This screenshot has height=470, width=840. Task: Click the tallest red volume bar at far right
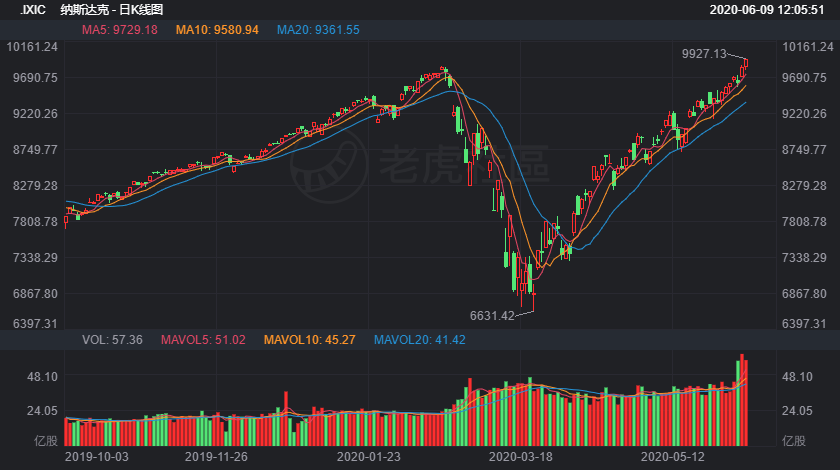pyautogui.click(x=742, y=400)
